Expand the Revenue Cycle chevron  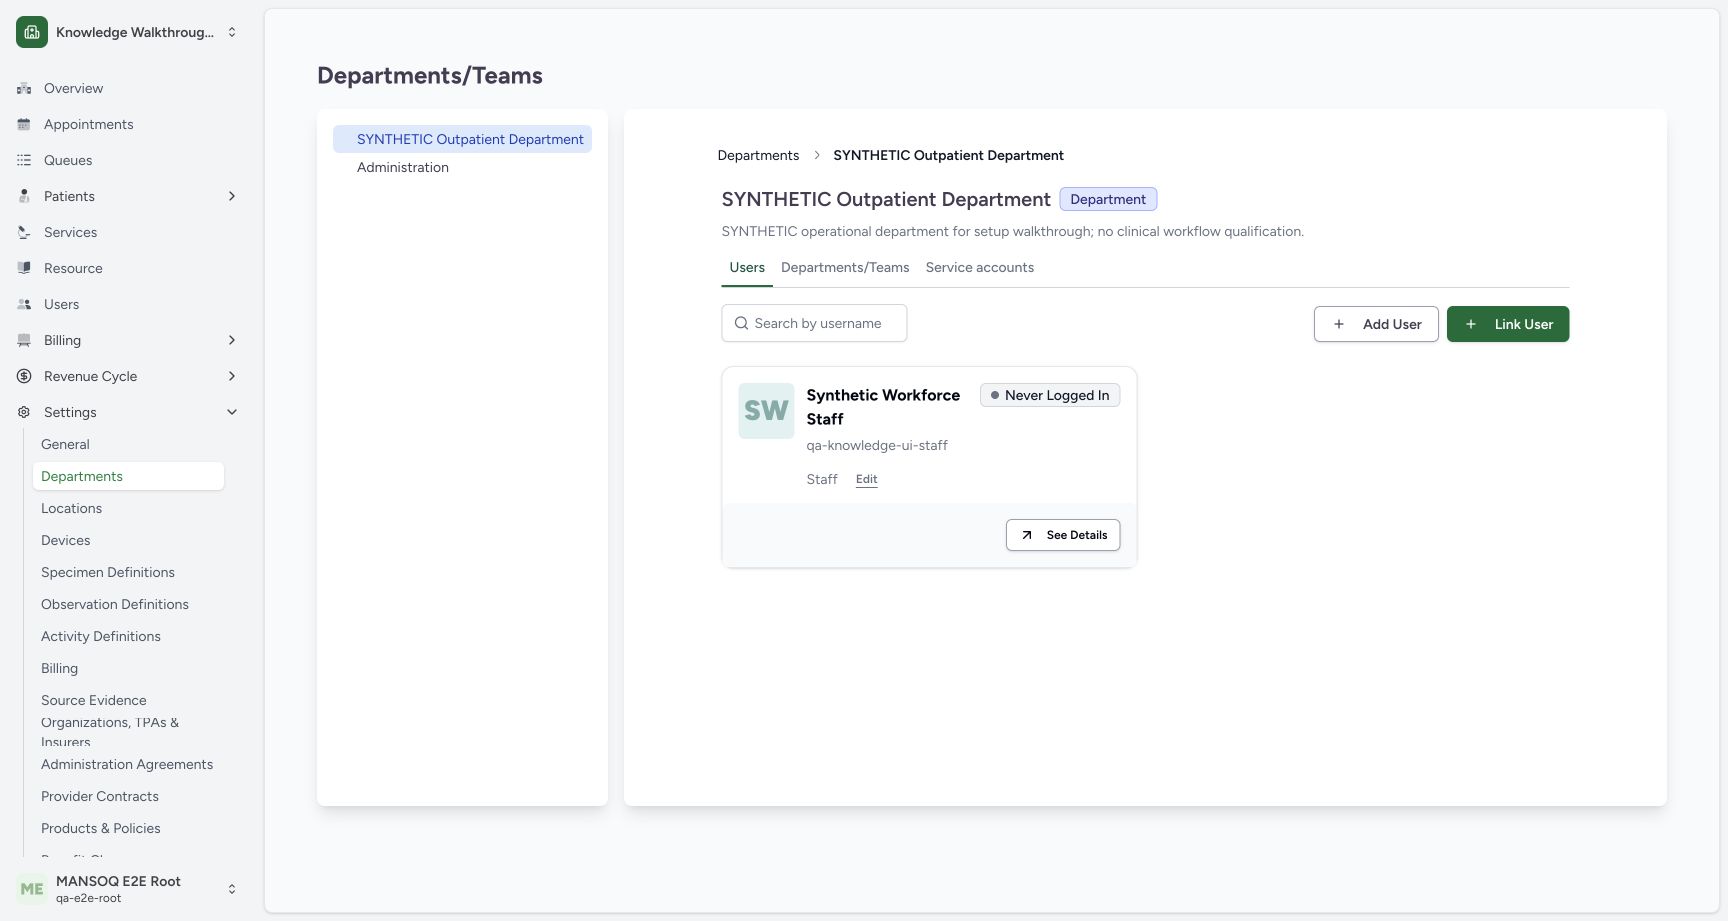[232, 376]
